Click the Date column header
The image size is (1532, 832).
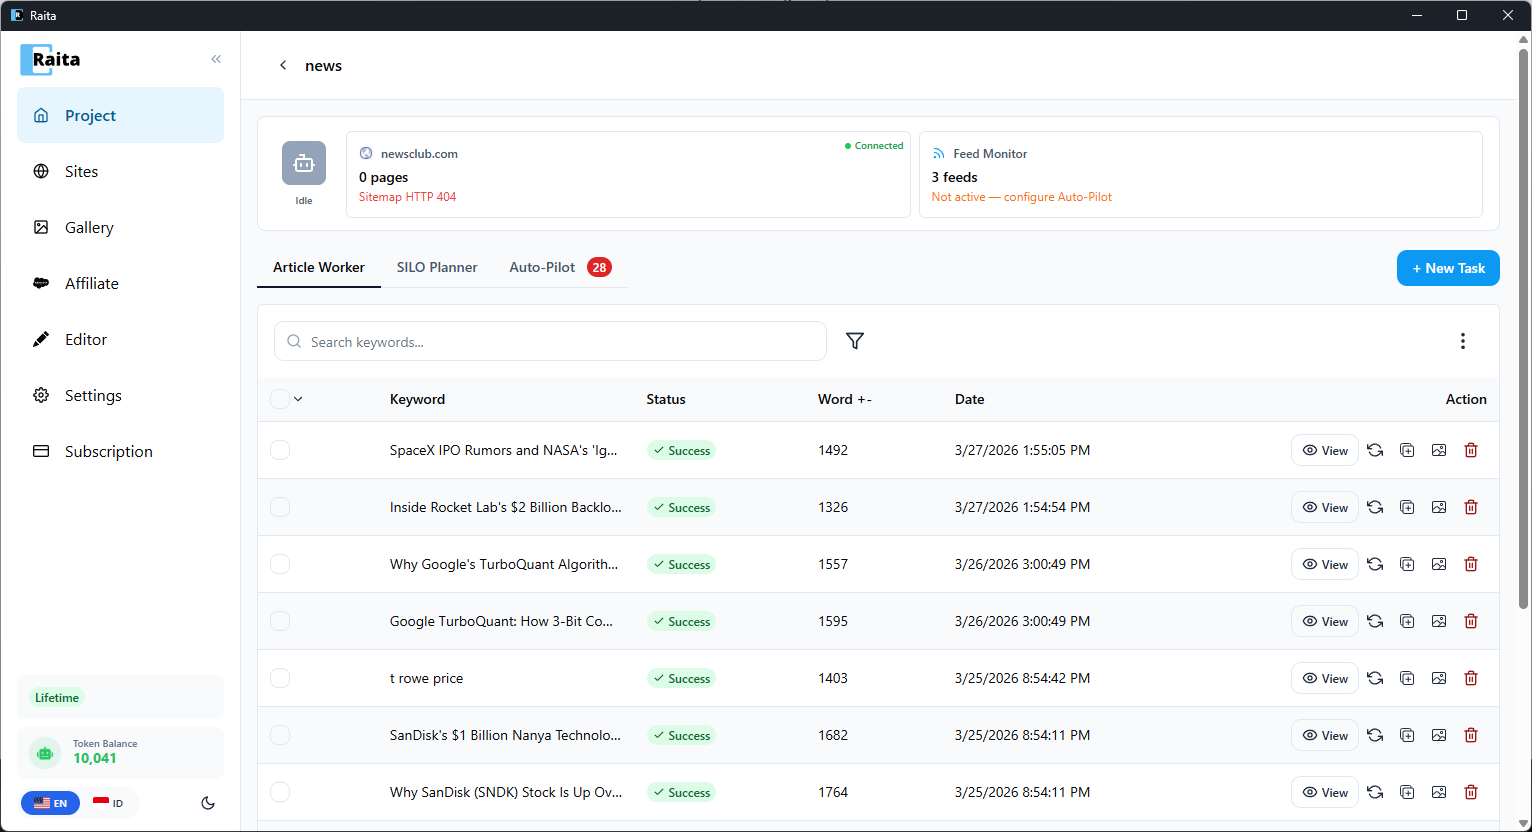(969, 399)
